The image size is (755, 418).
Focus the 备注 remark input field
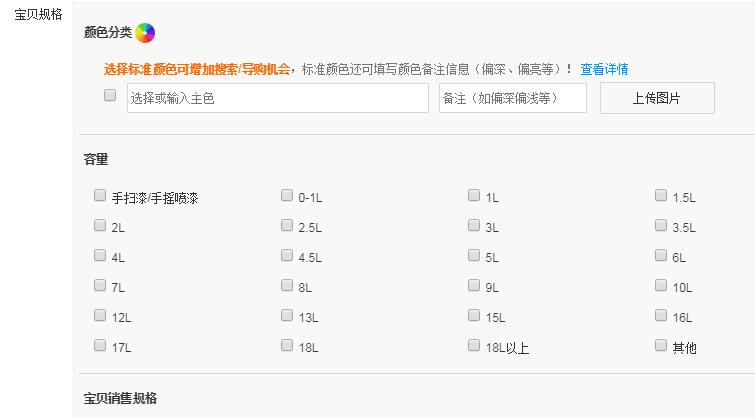pos(513,98)
